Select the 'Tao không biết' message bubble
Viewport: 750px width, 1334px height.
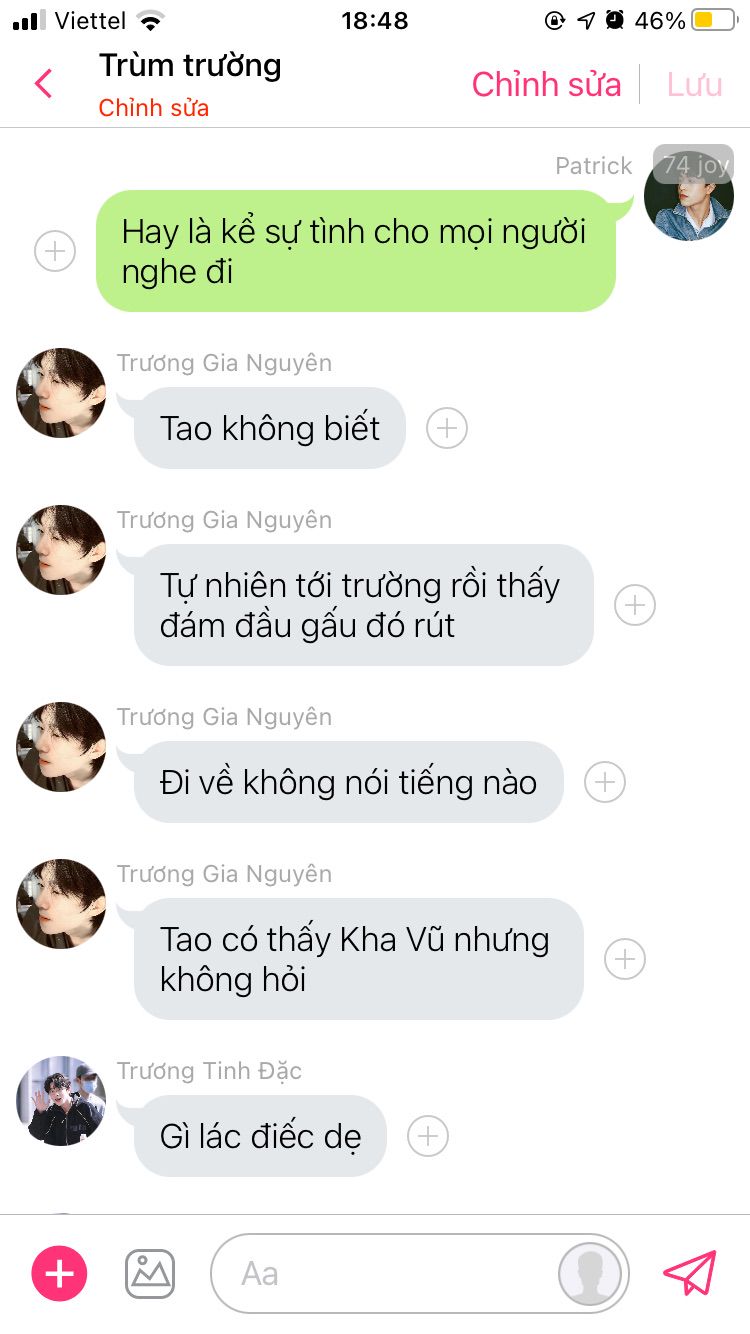(x=270, y=428)
